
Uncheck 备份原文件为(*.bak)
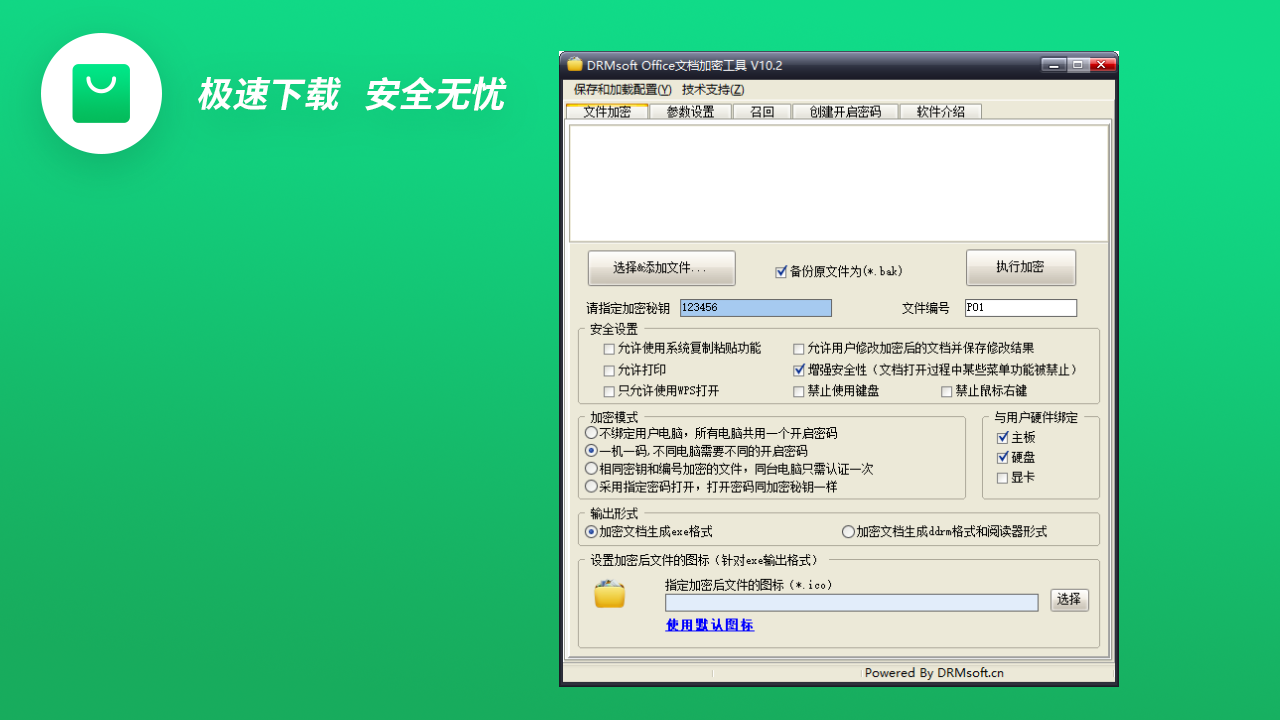[782, 271]
